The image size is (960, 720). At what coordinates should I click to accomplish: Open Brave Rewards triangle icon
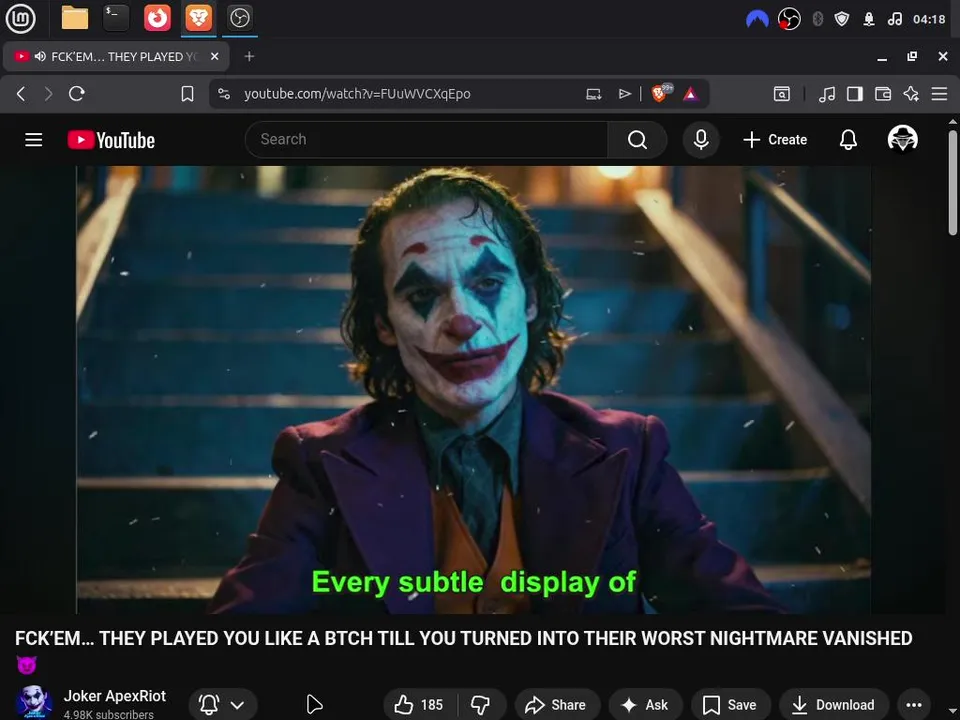pos(691,94)
